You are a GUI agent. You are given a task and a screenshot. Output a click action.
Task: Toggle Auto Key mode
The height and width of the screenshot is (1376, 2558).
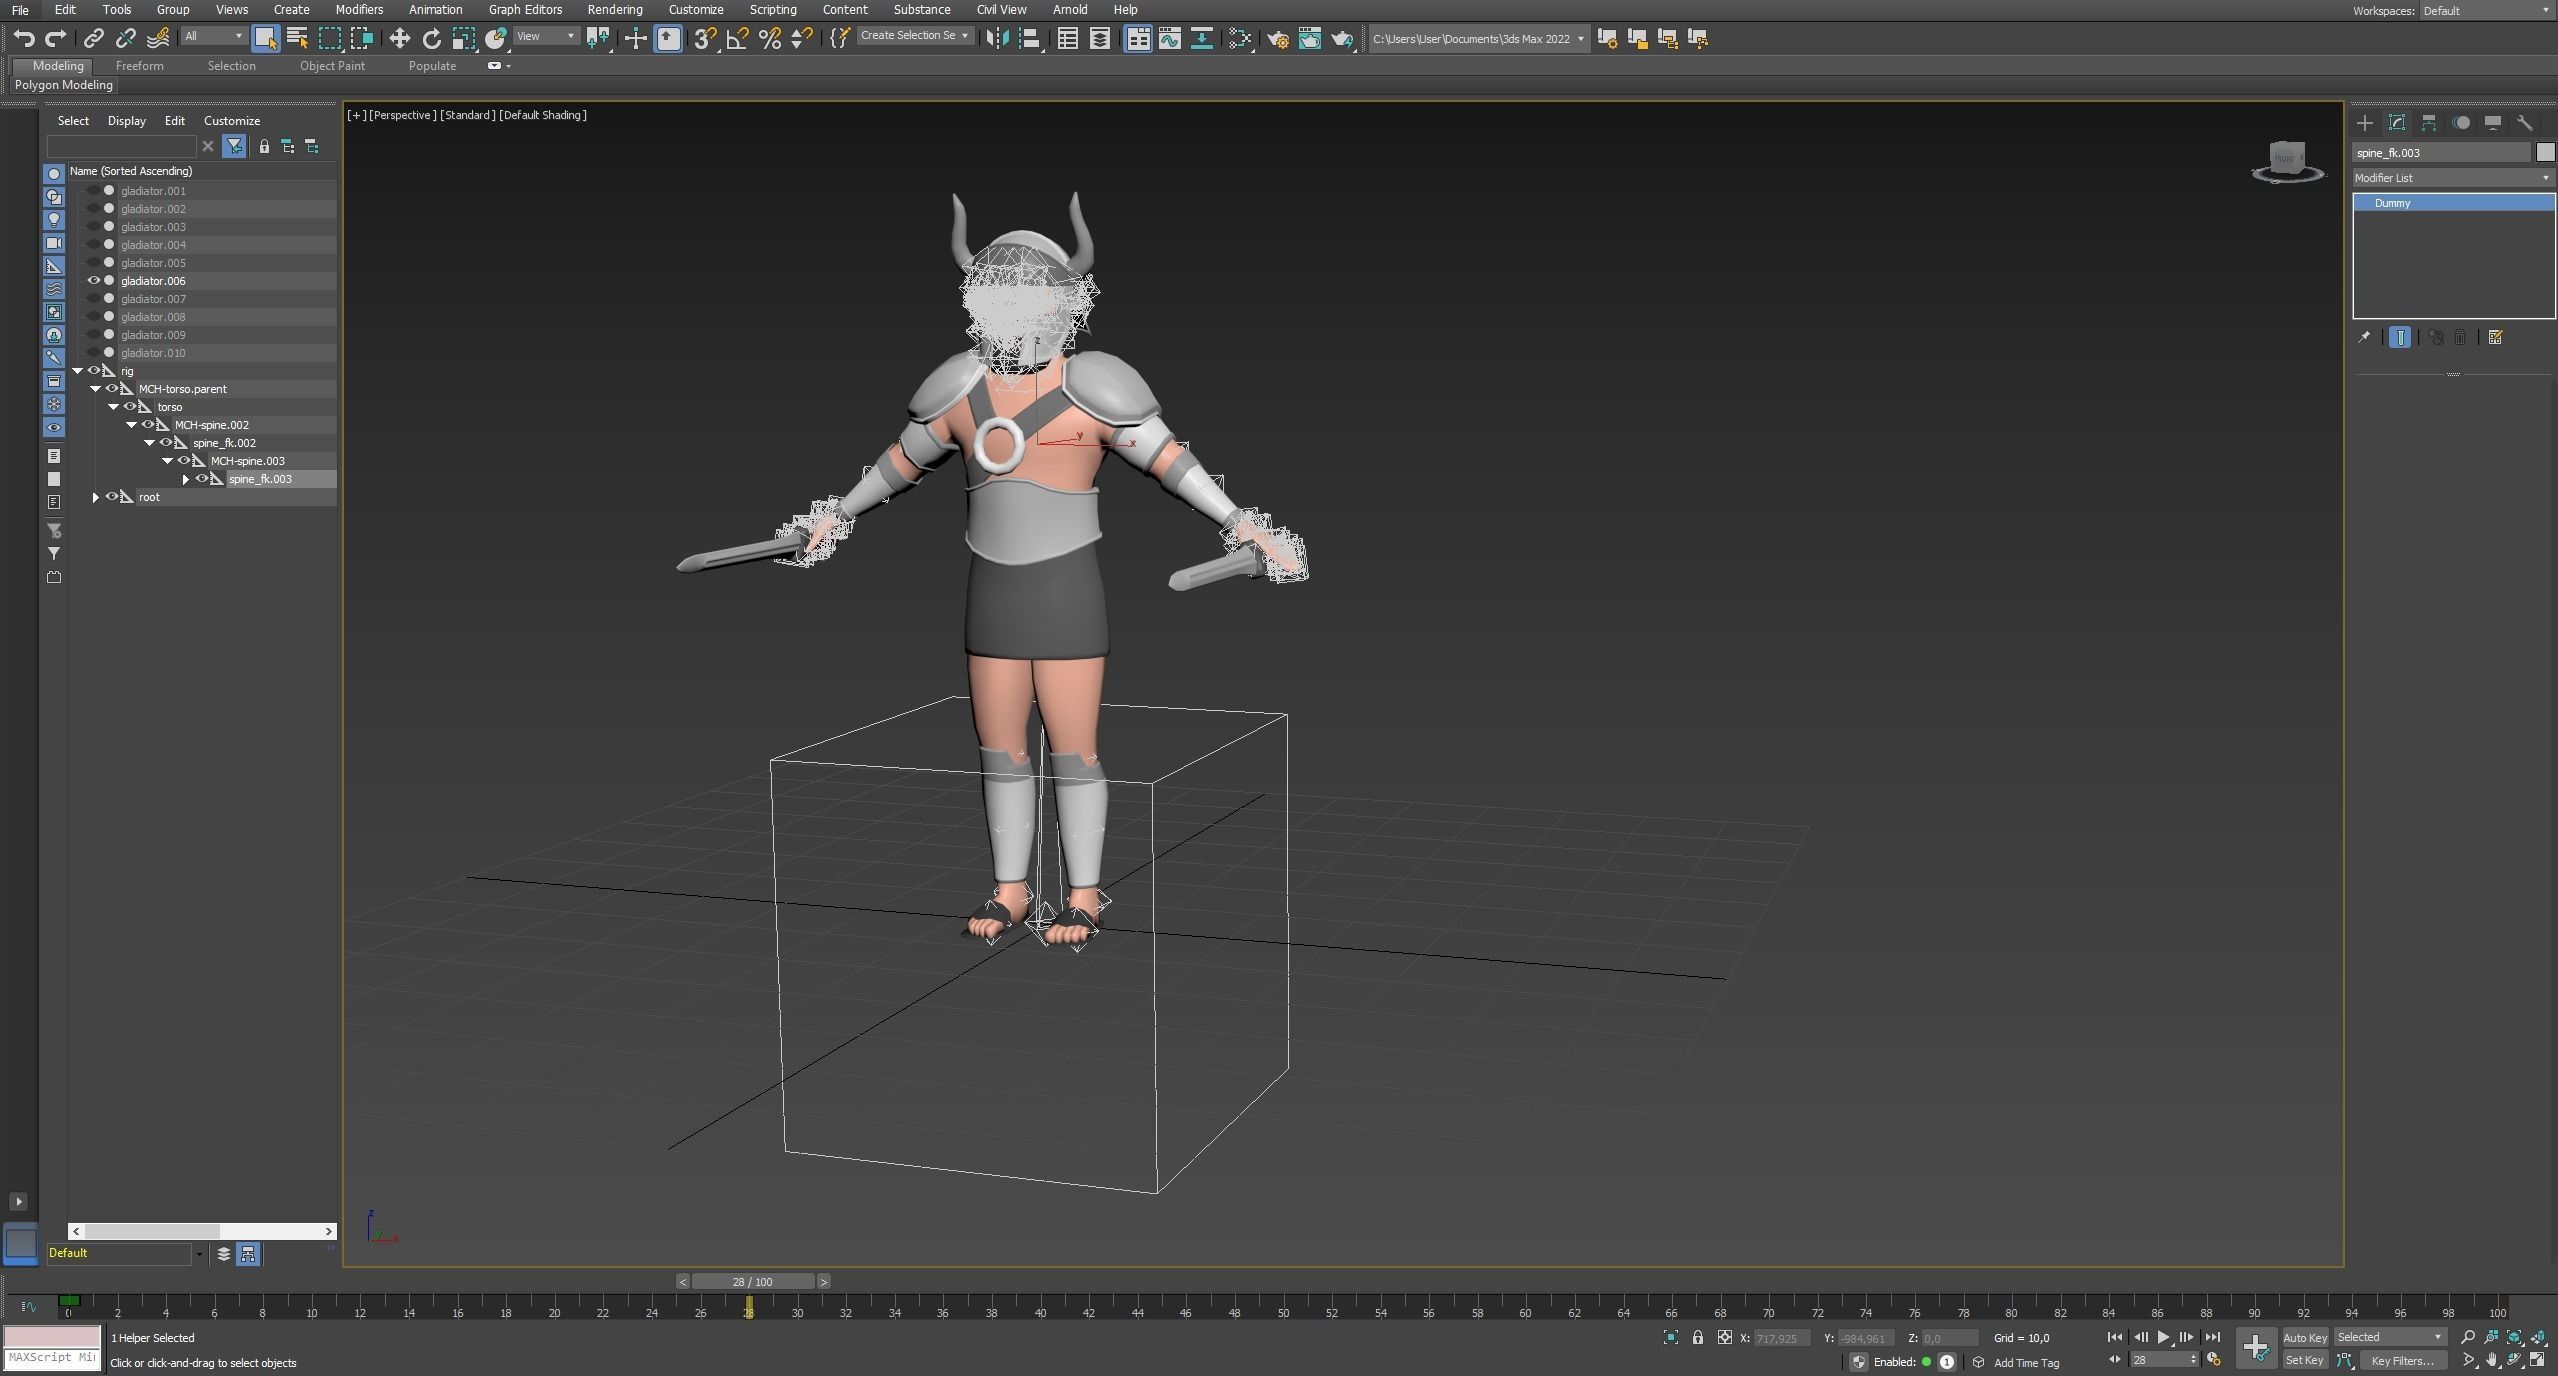[x=2305, y=1338]
